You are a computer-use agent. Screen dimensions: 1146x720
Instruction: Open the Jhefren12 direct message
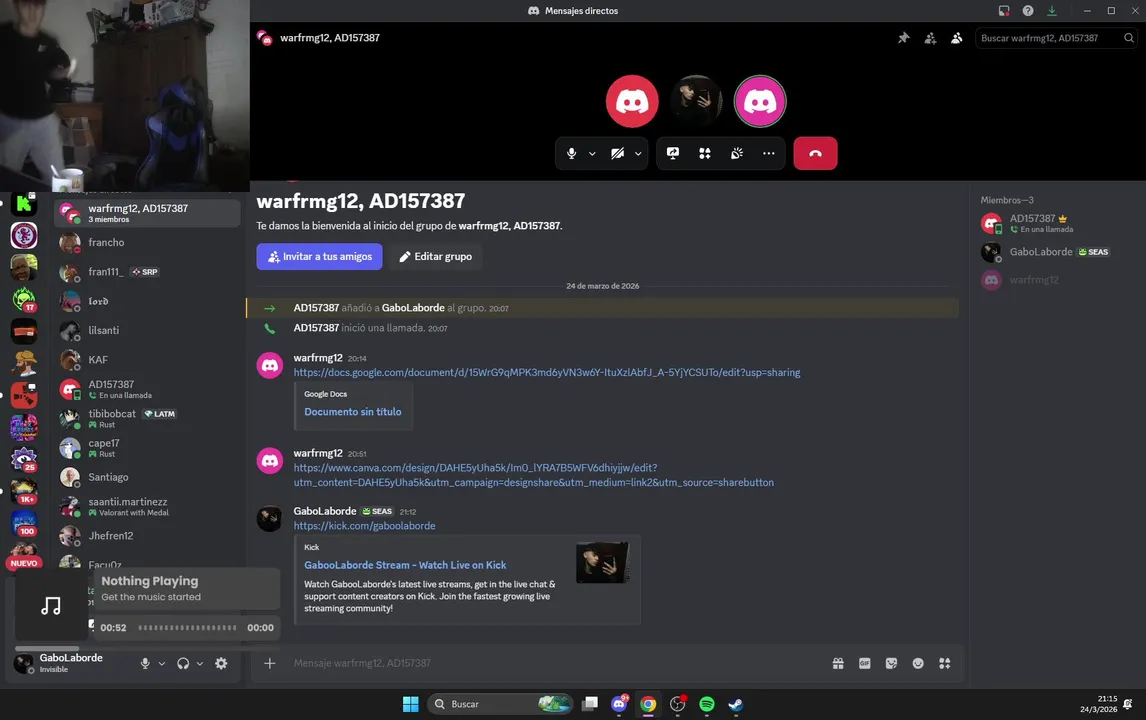[147, 536]
